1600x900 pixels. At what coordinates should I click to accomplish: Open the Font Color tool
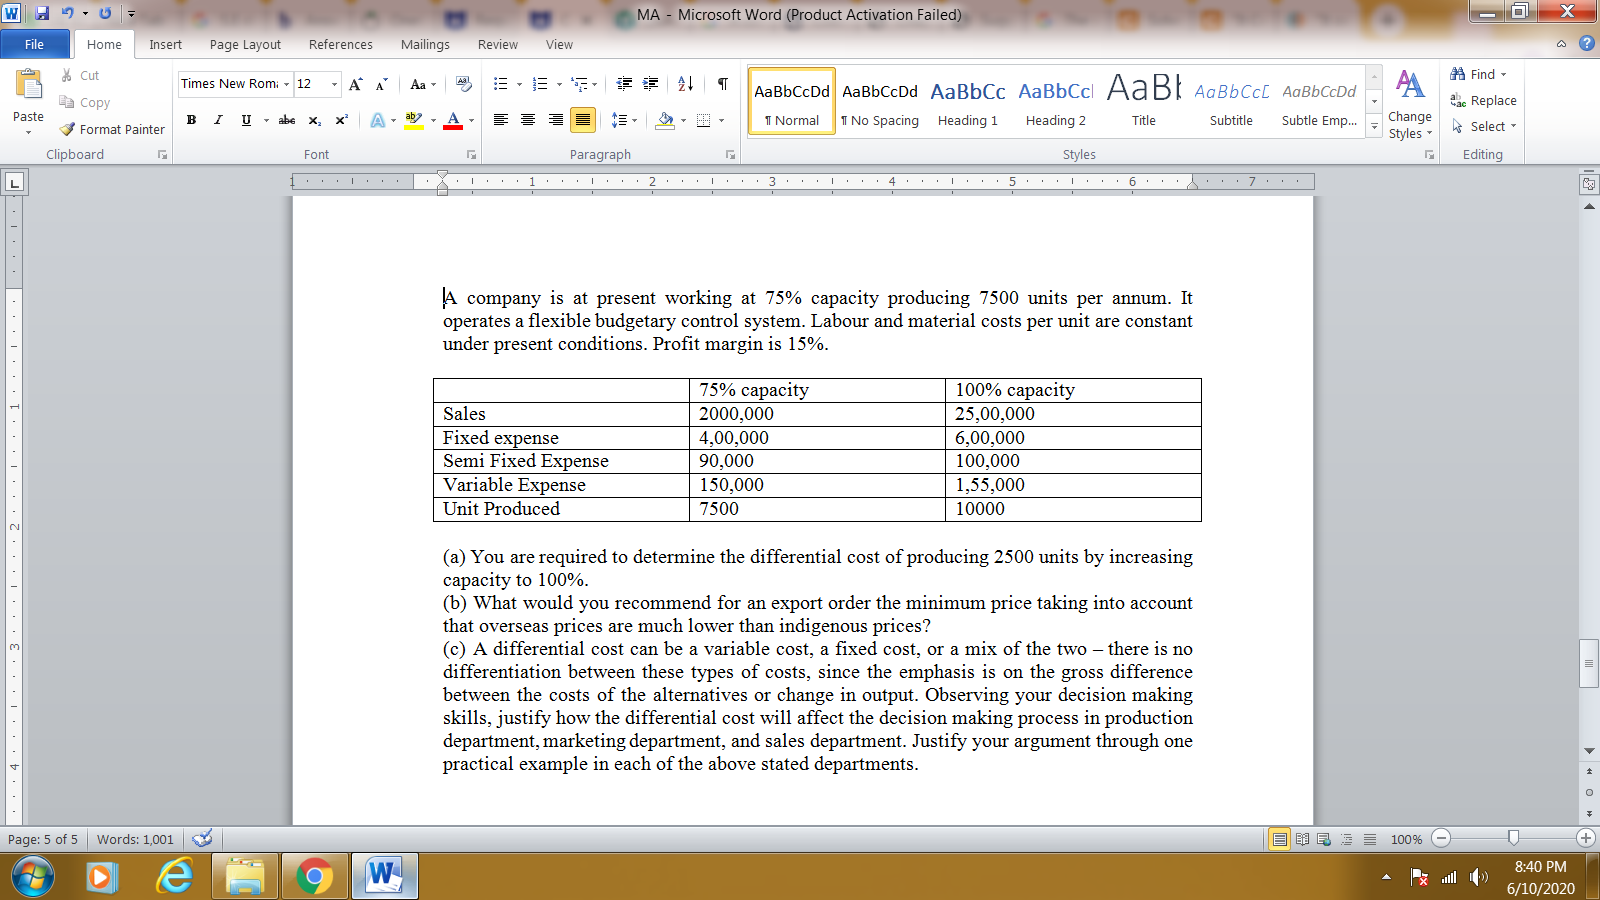click(x=454, y=120)
